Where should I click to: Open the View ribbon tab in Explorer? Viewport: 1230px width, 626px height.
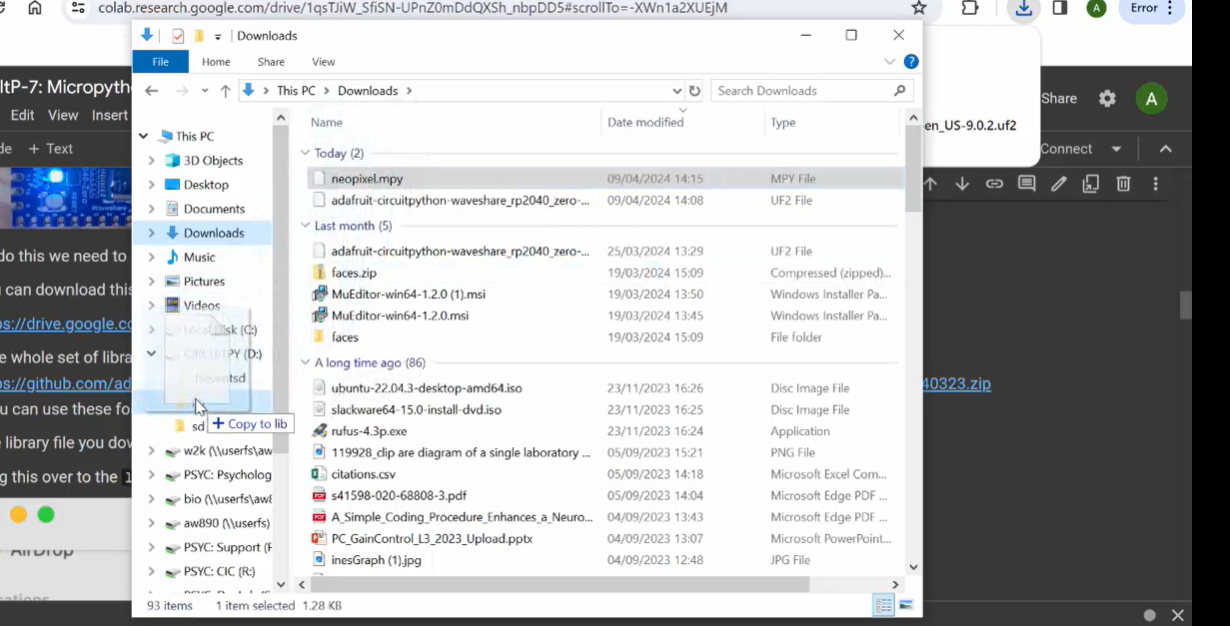(323, 62)
